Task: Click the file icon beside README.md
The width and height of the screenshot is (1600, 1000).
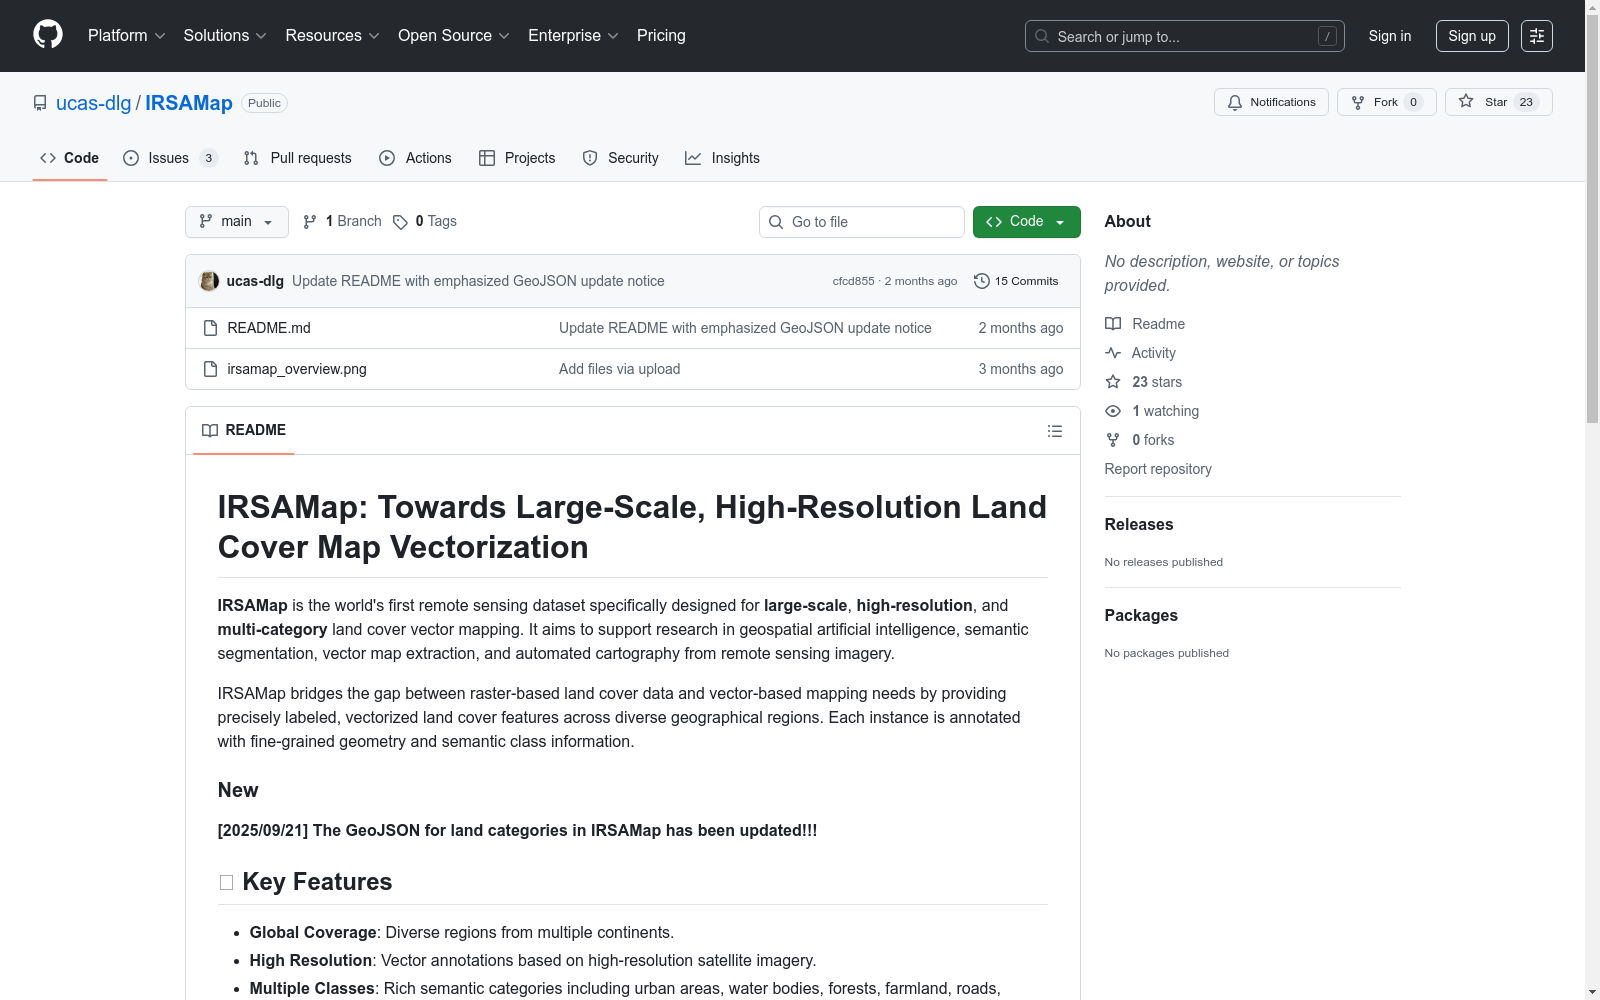Action: coord(210,328)
